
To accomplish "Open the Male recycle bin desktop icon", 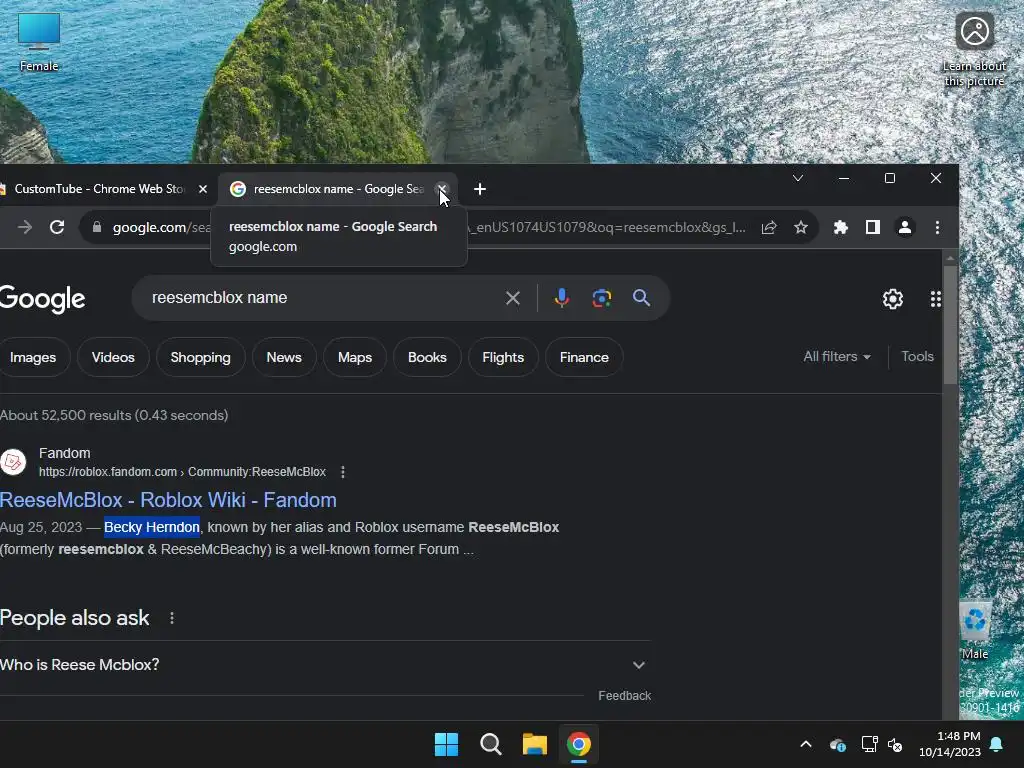I will (974, 632).
